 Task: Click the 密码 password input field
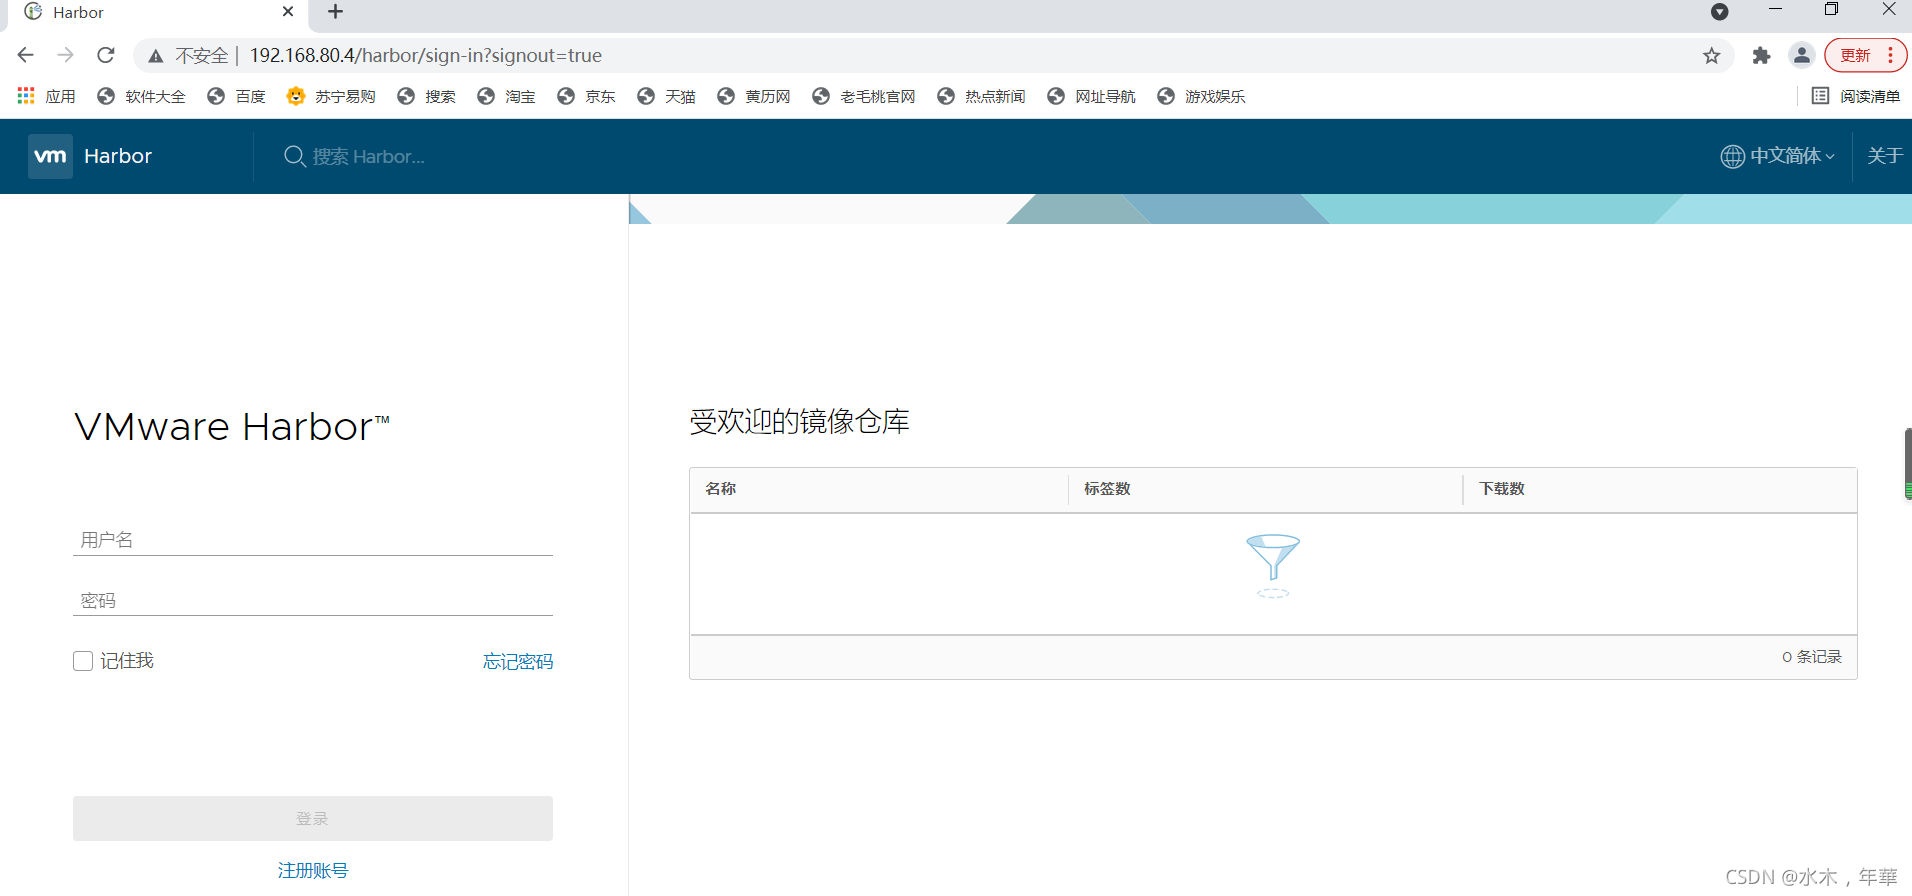point(313,600)
